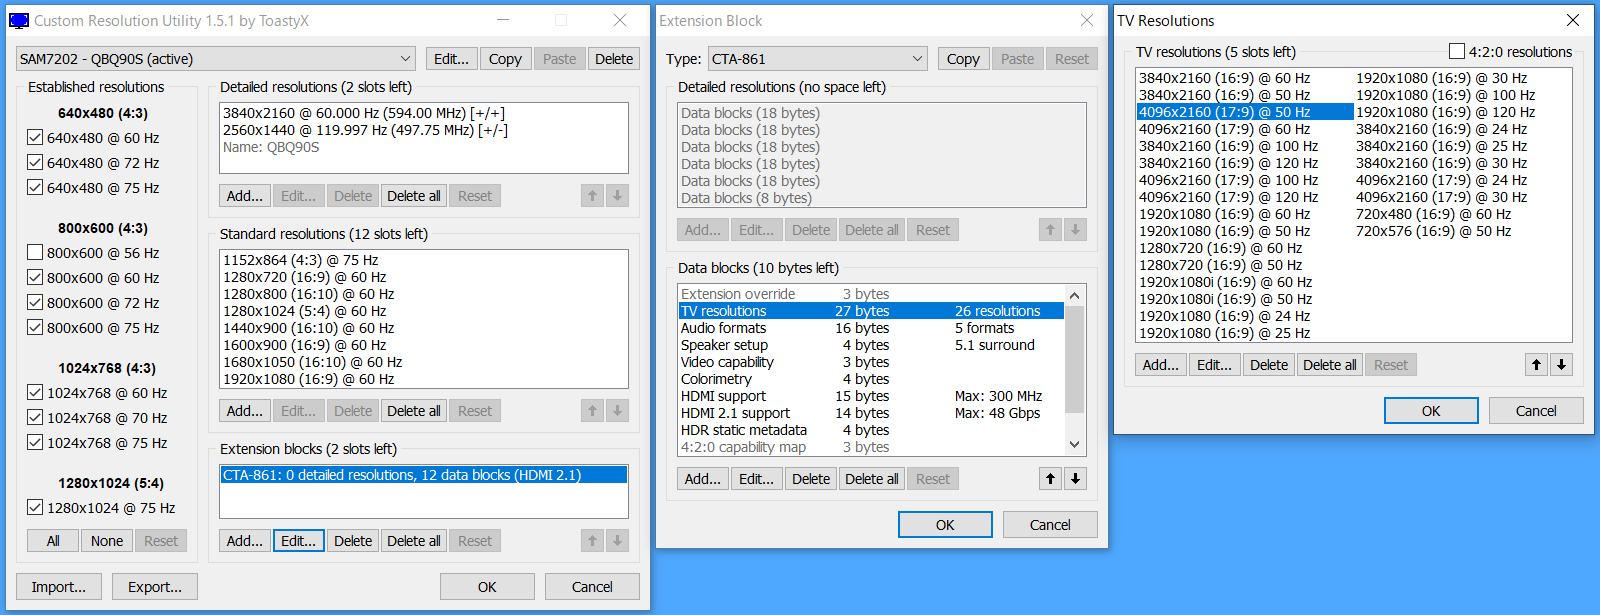This screenshot has width=1600, height=615.
Task: Click the scroll down arrow of Data blocks list
Action: 1075,445
